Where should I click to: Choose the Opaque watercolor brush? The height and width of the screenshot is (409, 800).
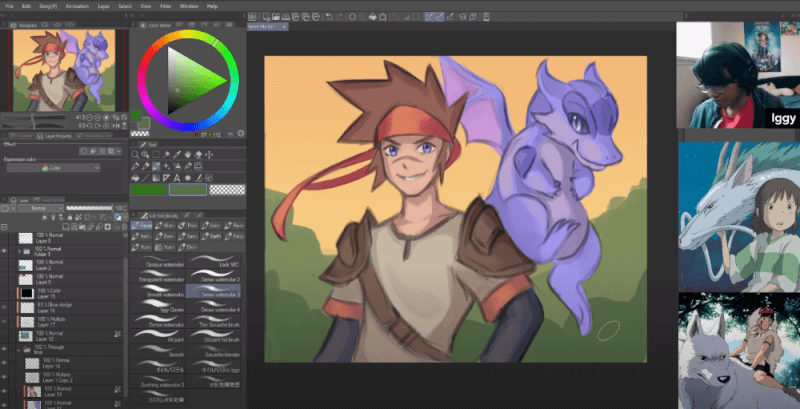pyautogui.click(x=157, y=263)
